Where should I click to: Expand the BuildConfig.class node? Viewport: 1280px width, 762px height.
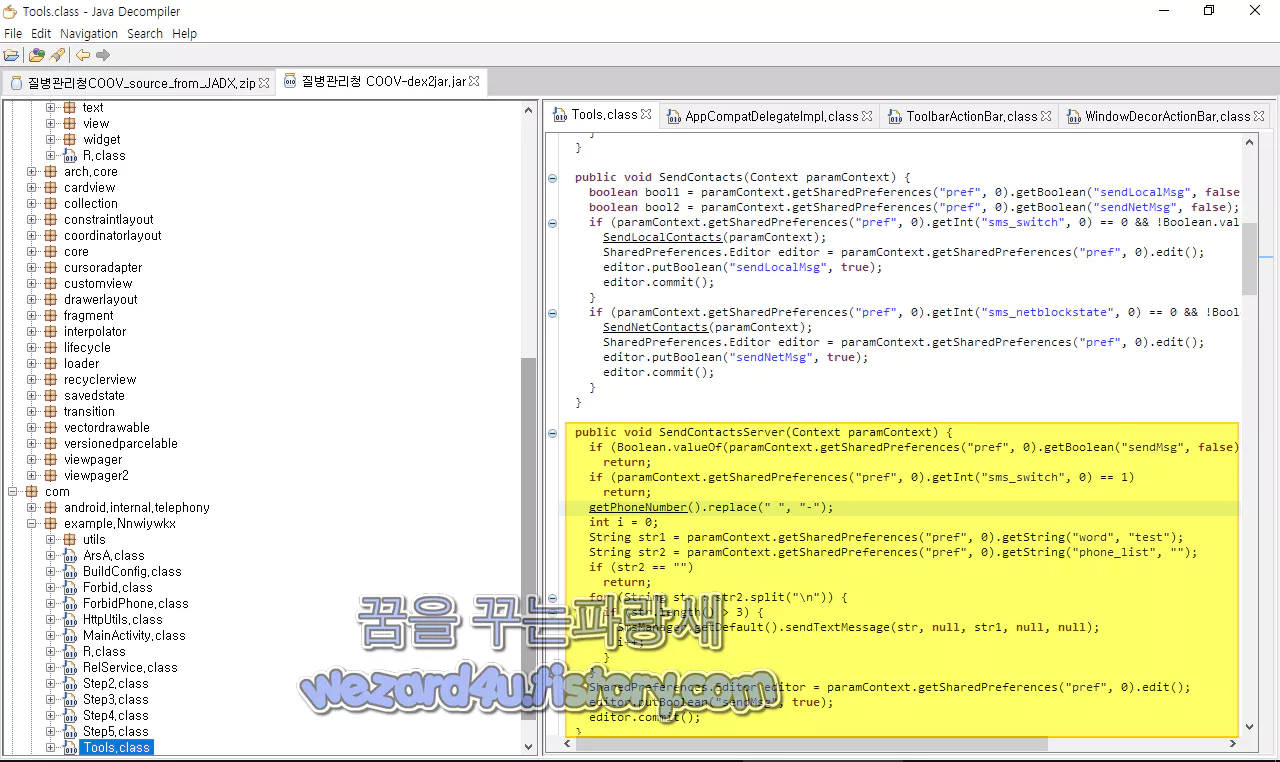(x=51, y=572)
